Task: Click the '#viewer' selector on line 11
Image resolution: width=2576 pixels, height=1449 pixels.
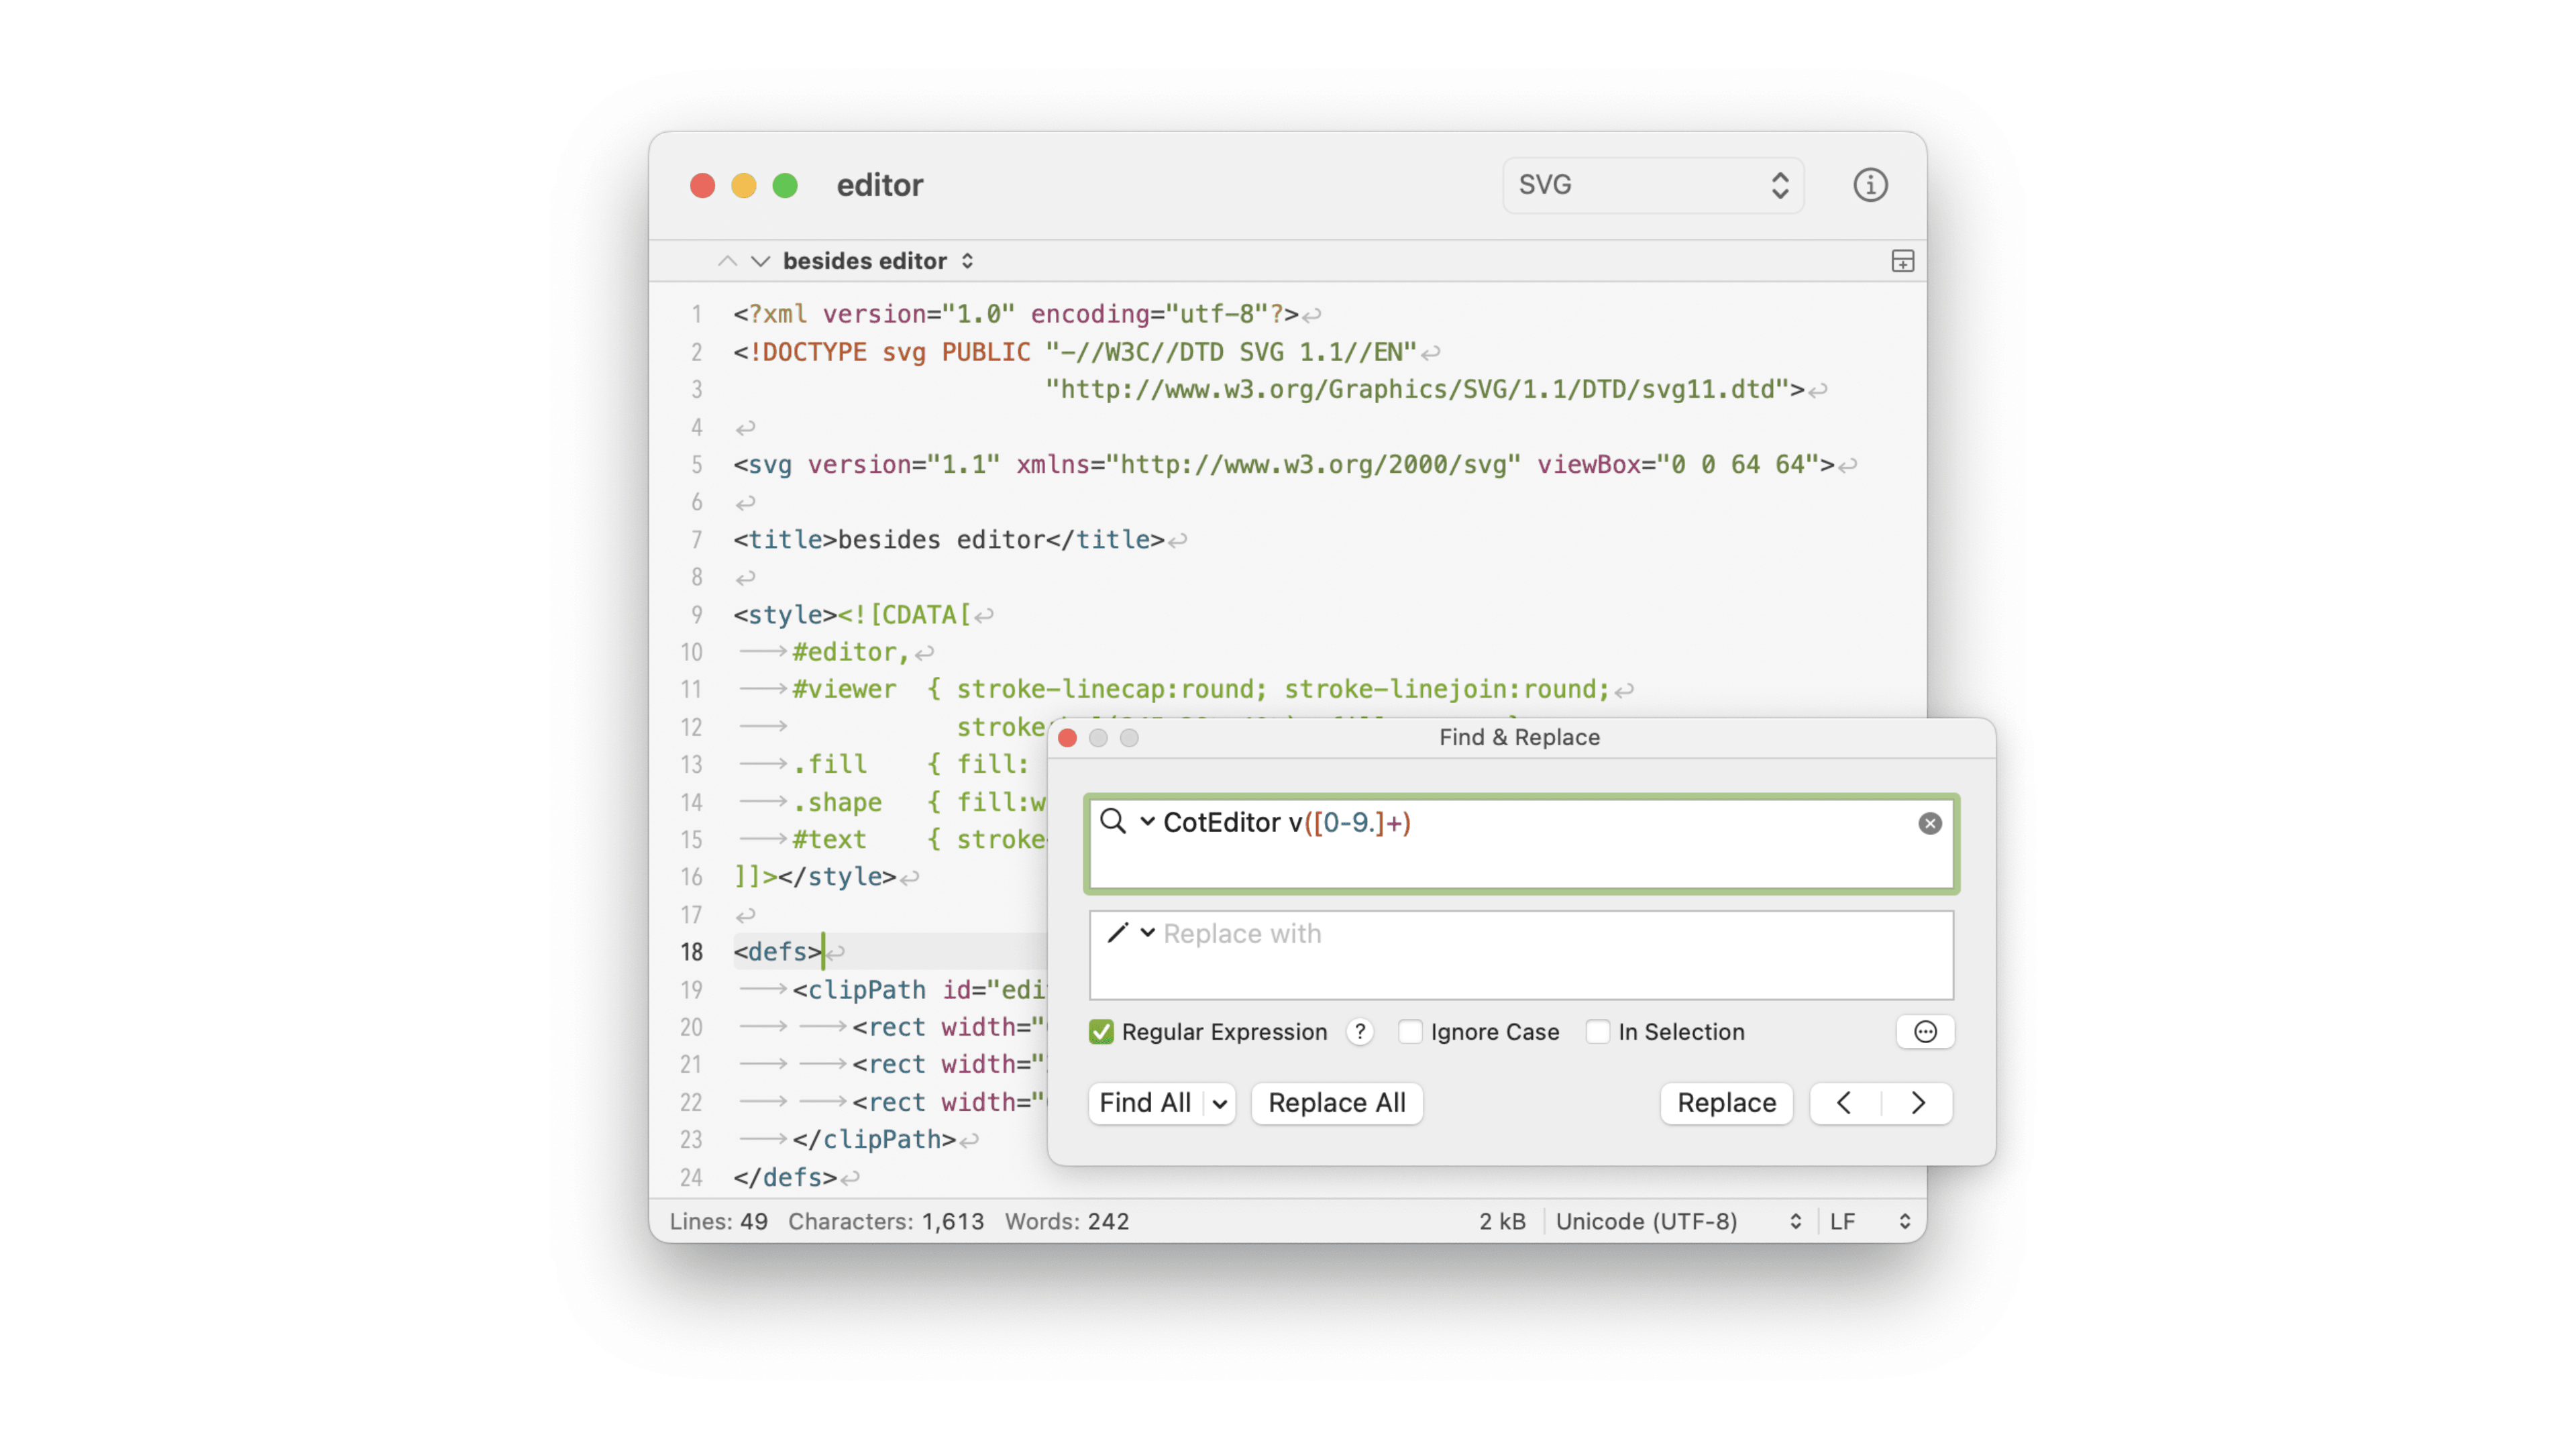Action: (844, 689)
